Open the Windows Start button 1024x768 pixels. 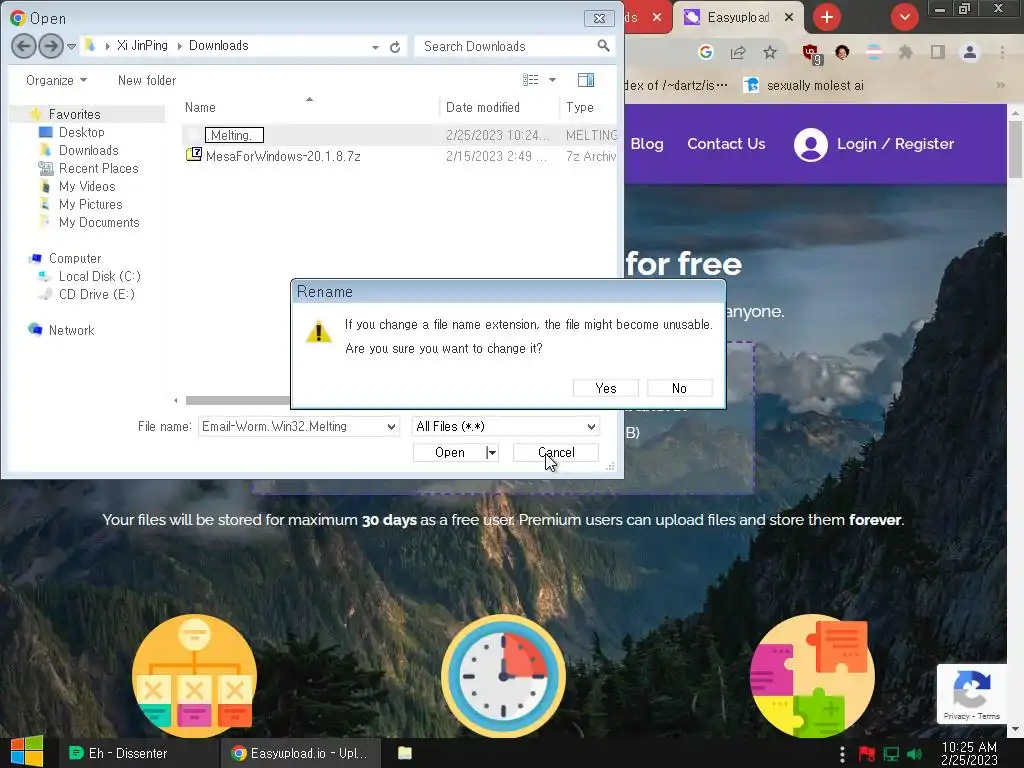pos(26,752)
